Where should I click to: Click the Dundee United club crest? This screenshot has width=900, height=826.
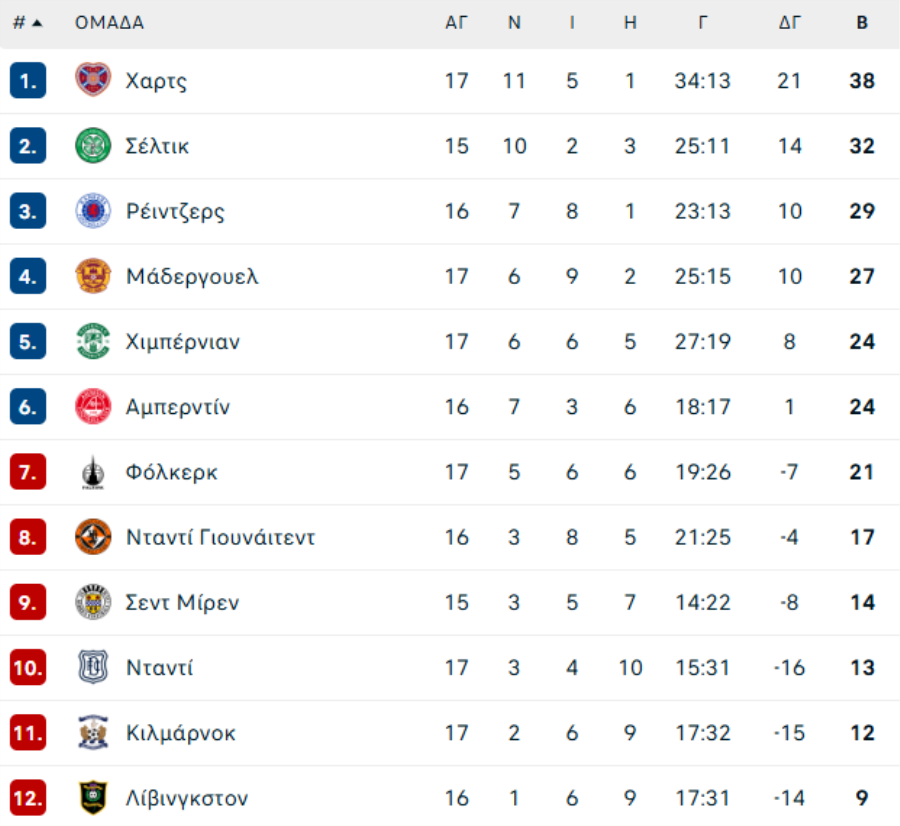(93, 537)
